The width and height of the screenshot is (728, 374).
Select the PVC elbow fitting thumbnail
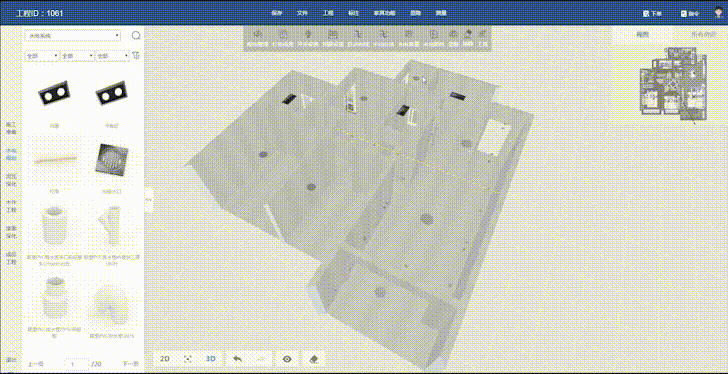click(x=109, y=306)
